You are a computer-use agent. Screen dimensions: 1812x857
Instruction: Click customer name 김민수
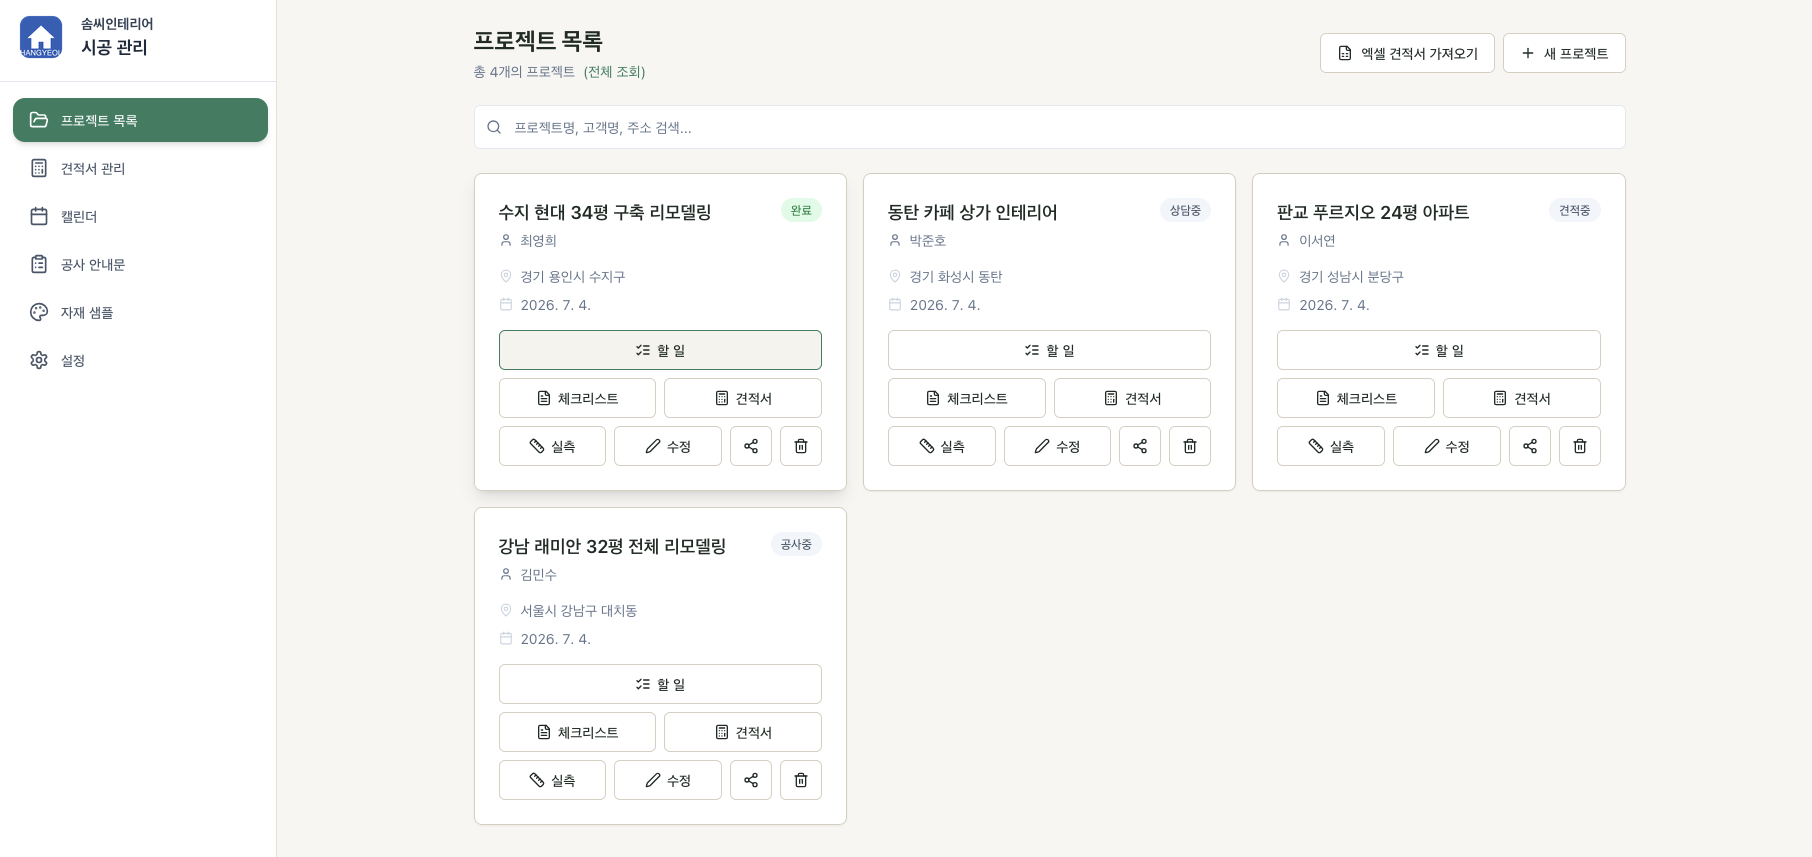point(538,575)
